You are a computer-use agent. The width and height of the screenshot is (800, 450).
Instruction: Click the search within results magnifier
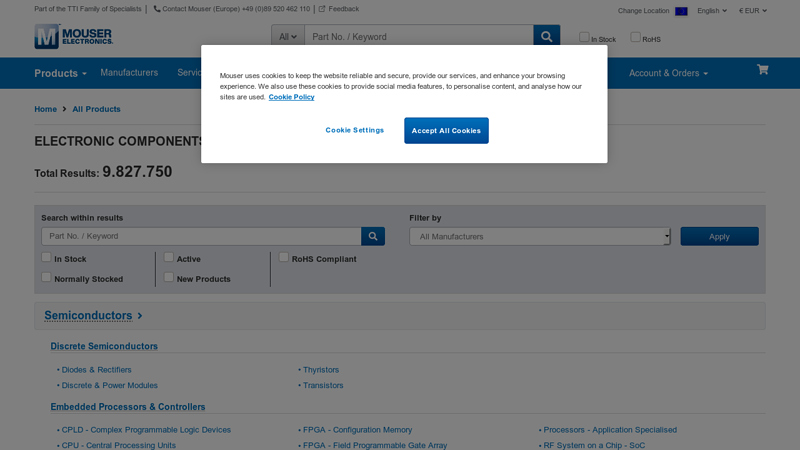click(373, 236)
